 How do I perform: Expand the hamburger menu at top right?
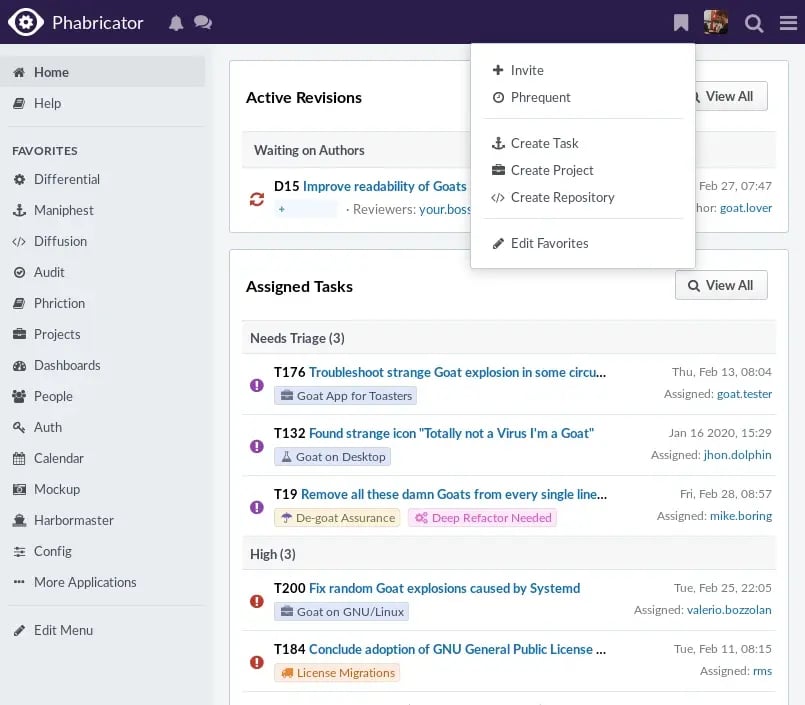click(788, 22)
